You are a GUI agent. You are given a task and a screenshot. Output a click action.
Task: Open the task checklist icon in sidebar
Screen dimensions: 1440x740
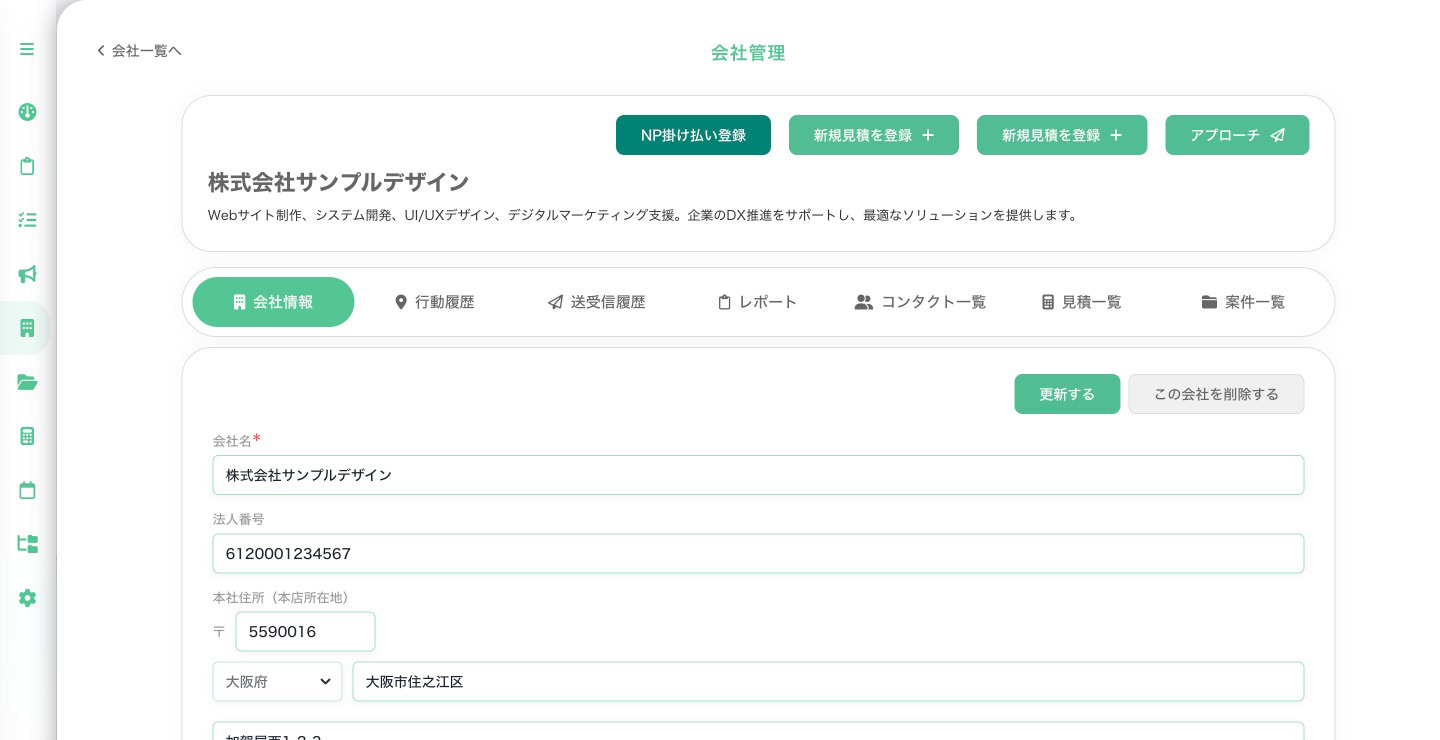coord(27,220)
